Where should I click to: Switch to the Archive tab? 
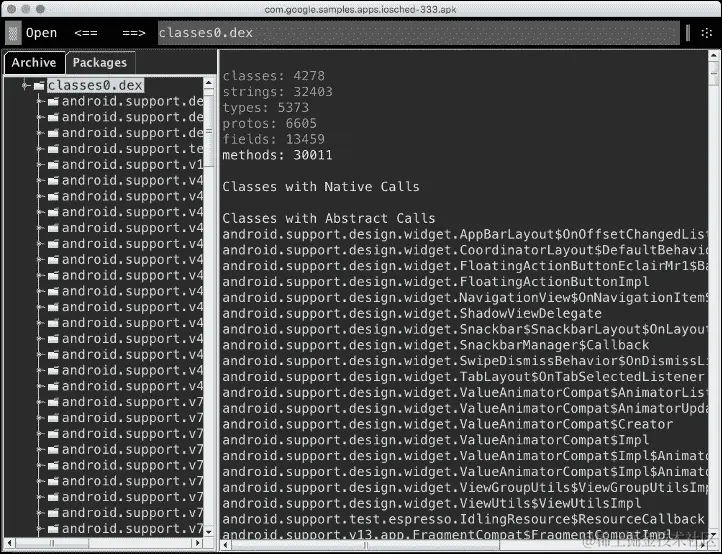click(34, 63)
